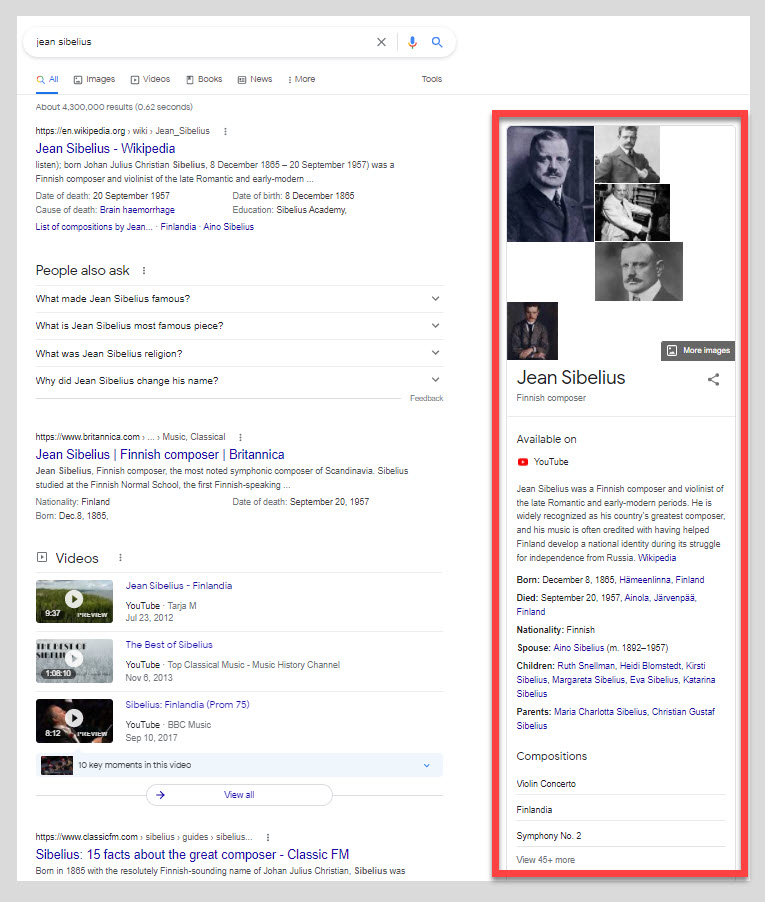Clear the search box with X icon

tap(381, 42)
